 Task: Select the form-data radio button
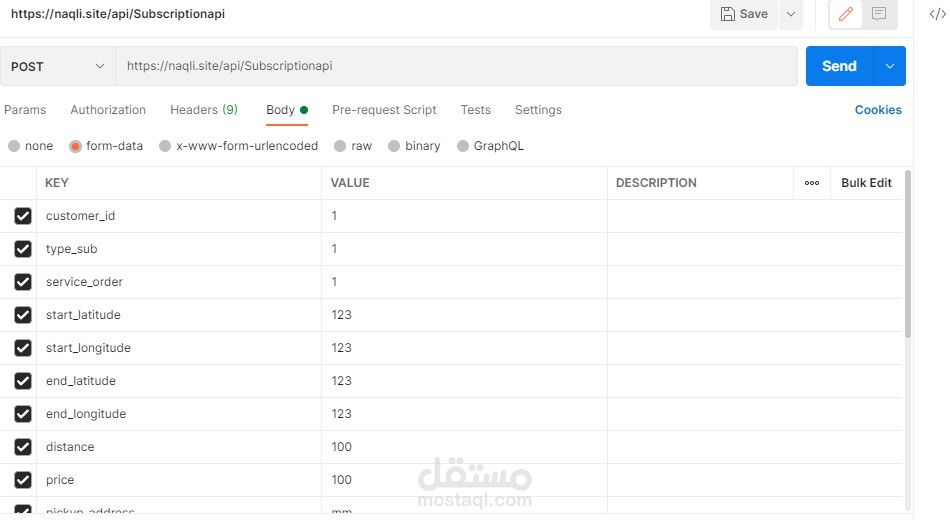point(75,146)
